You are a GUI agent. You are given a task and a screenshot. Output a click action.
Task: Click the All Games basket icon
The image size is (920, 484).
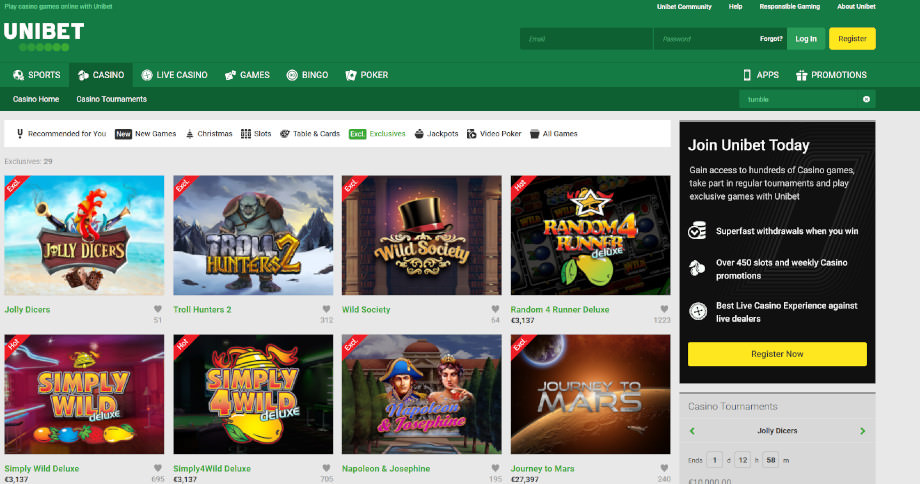pos(535,134)
